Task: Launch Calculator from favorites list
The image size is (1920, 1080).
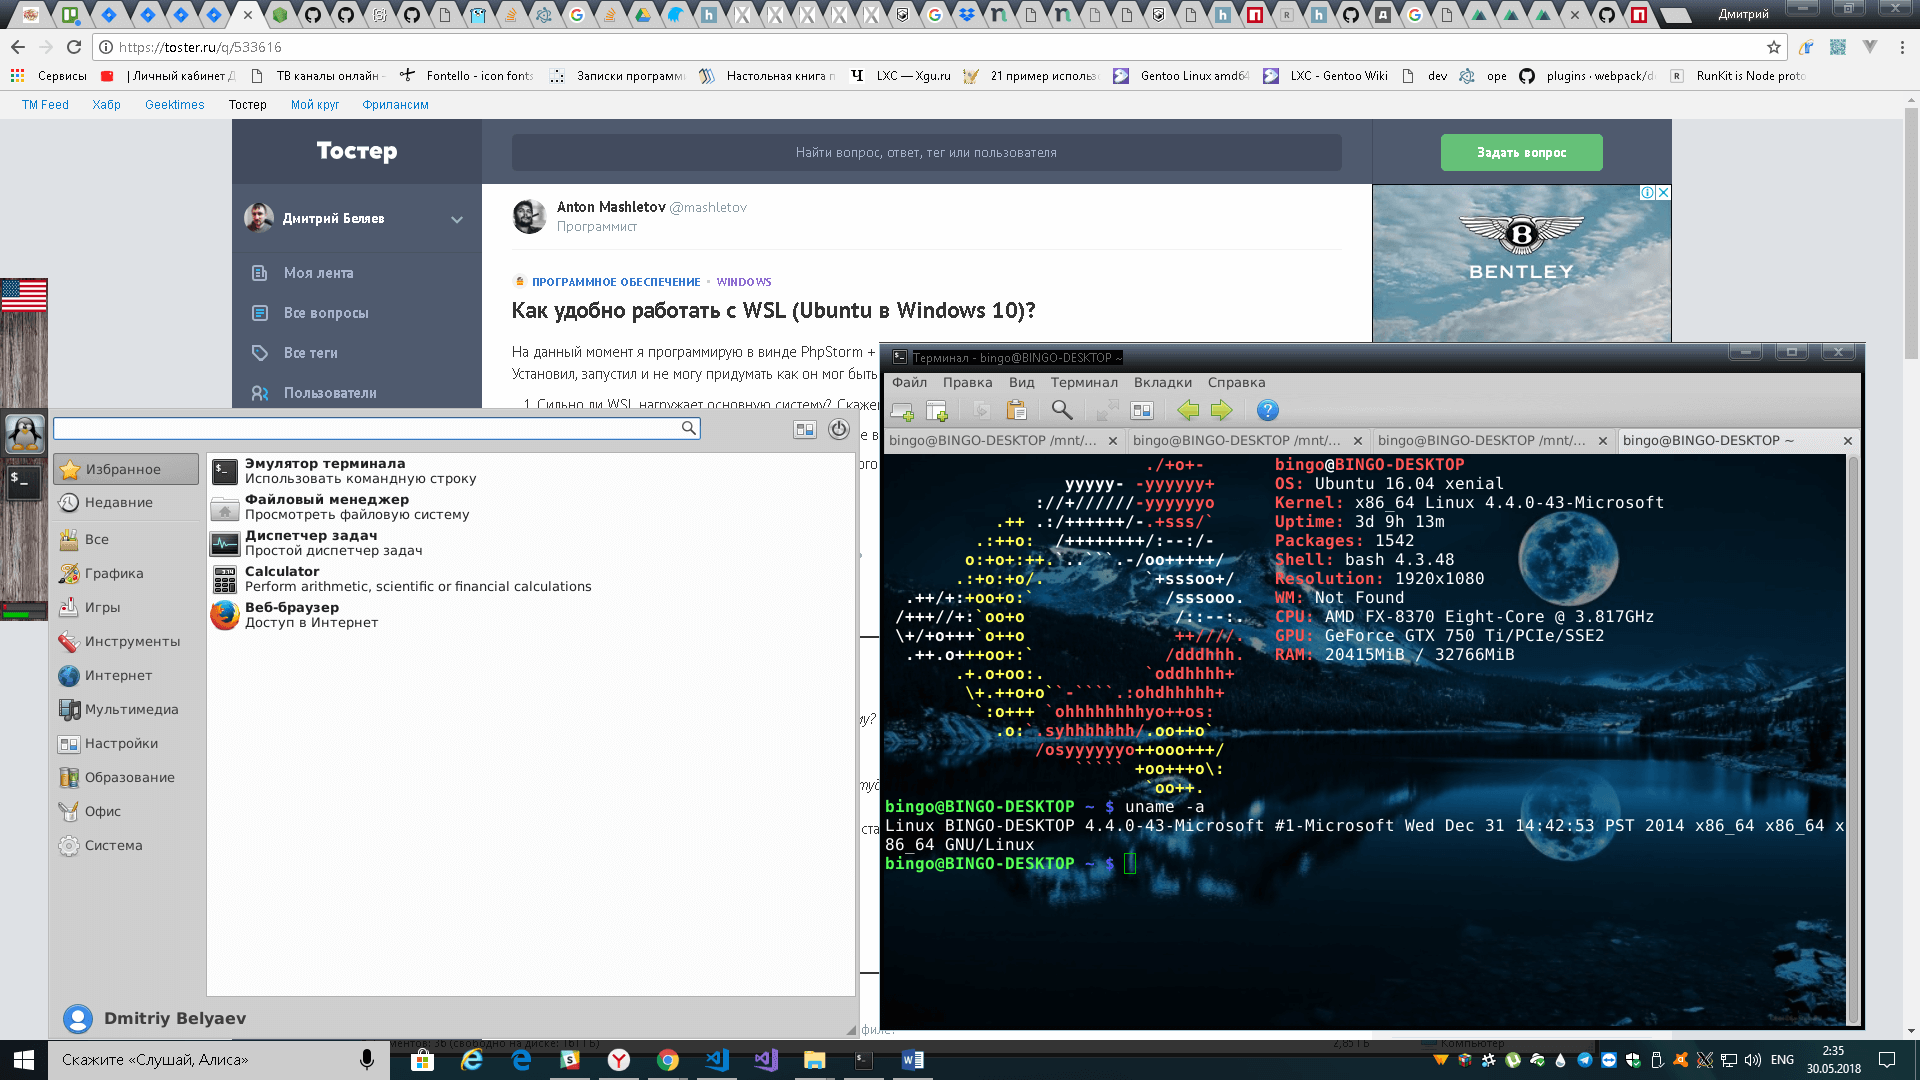Action: (530, 579)
